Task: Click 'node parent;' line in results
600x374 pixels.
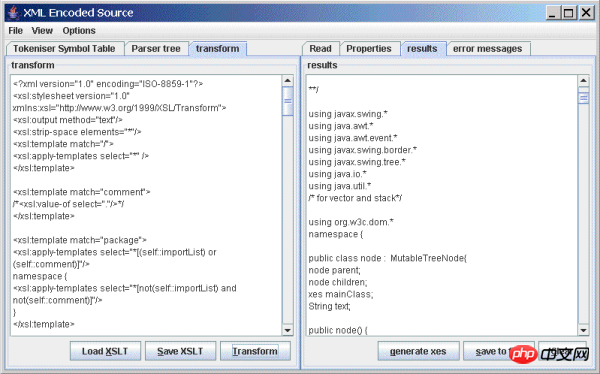Action: click(334, 270)
